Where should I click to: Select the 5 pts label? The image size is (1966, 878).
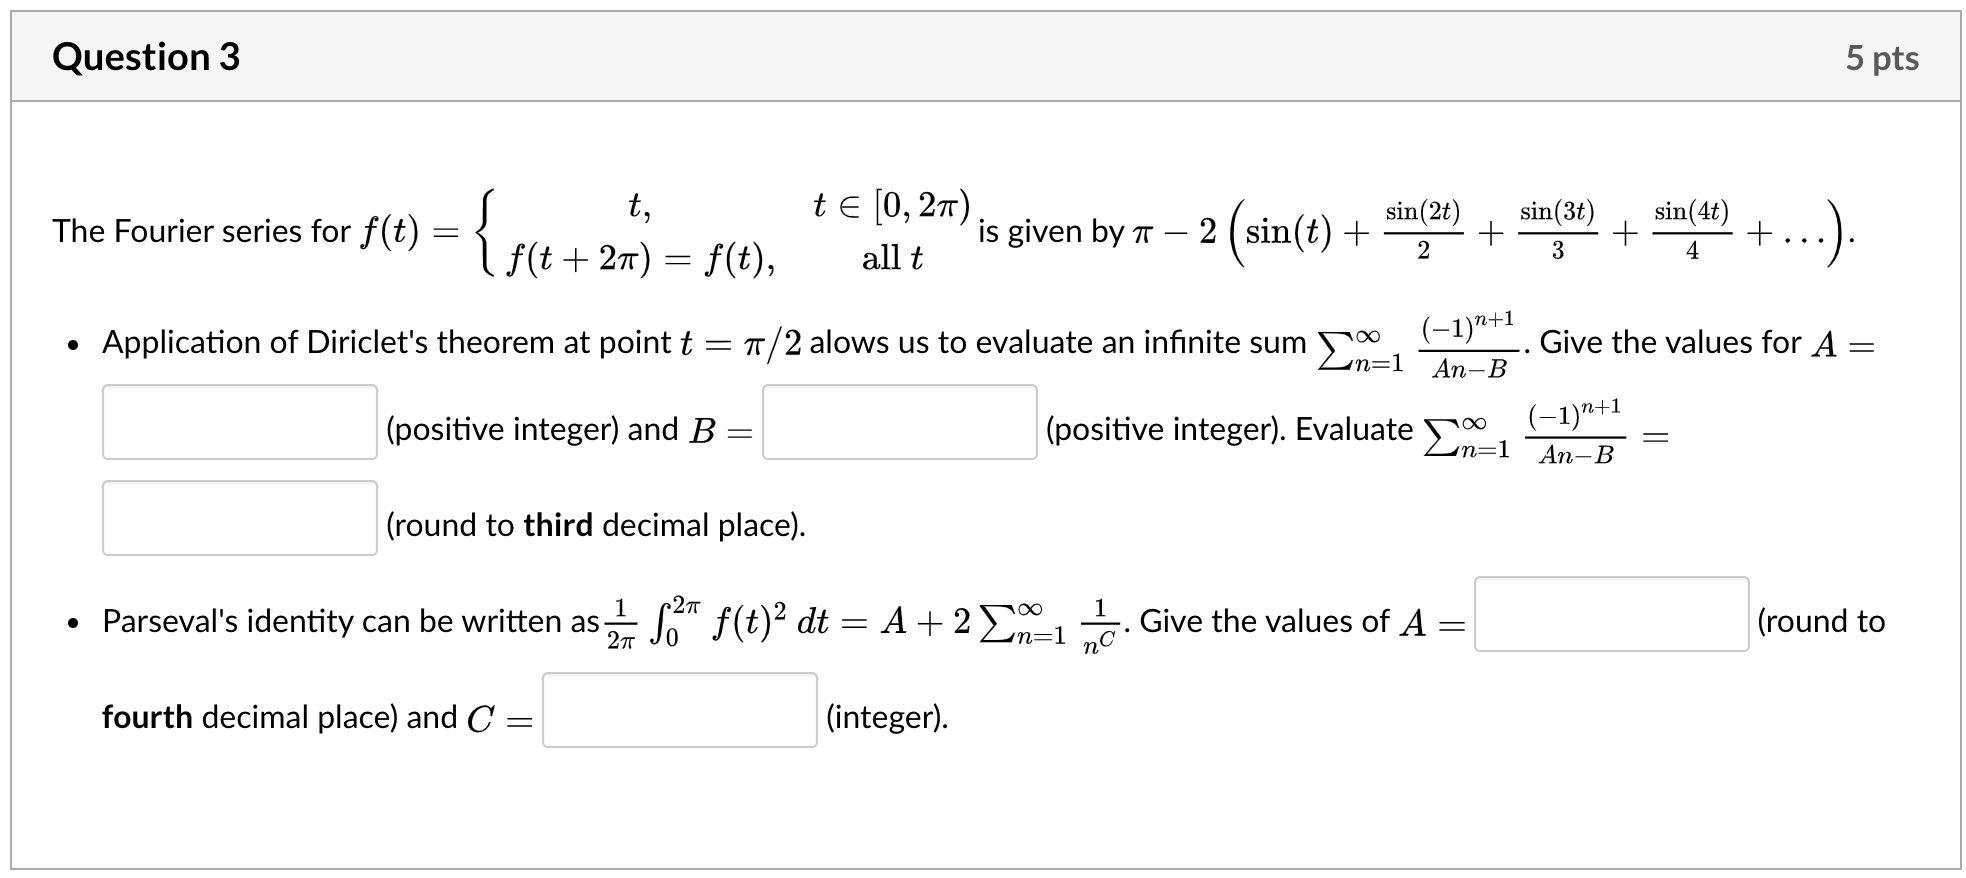[1887, 57]
